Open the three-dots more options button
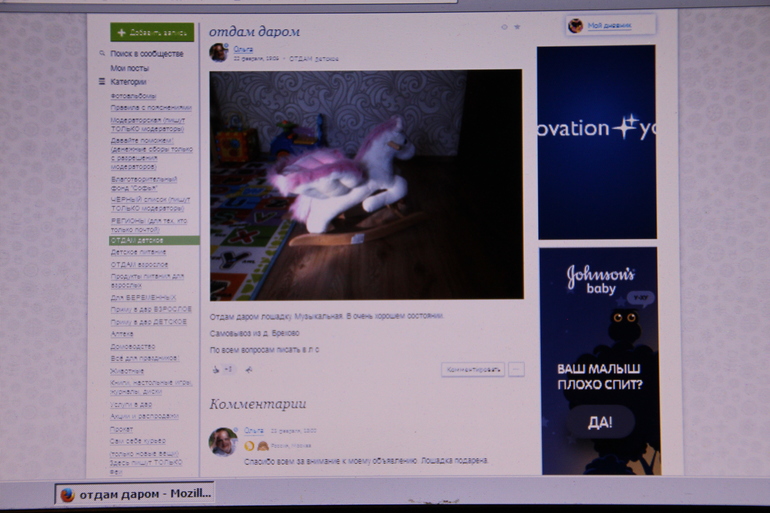The height and width of the screenshot is (513, 770). (x=516, y=369)
